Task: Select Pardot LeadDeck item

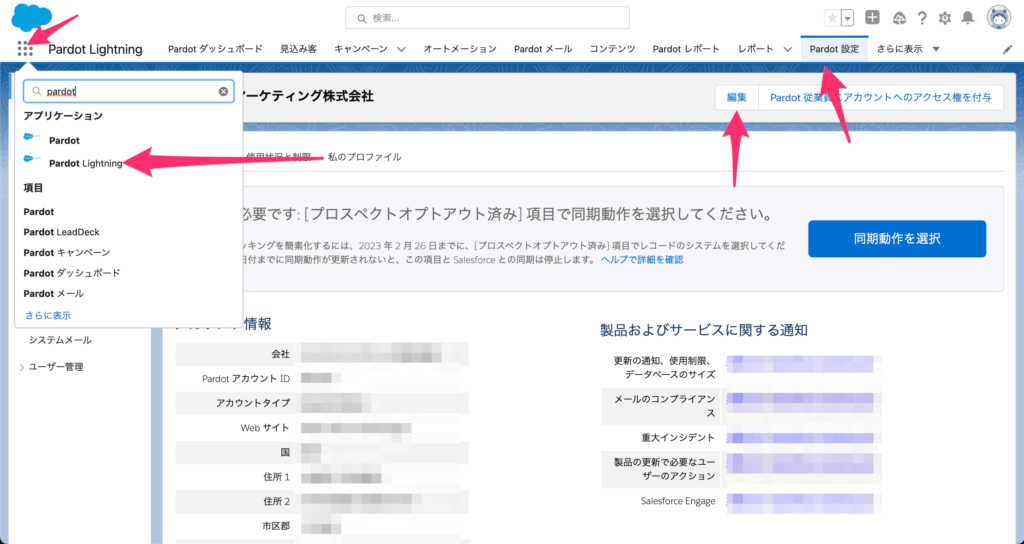Action: pos(61,232)
